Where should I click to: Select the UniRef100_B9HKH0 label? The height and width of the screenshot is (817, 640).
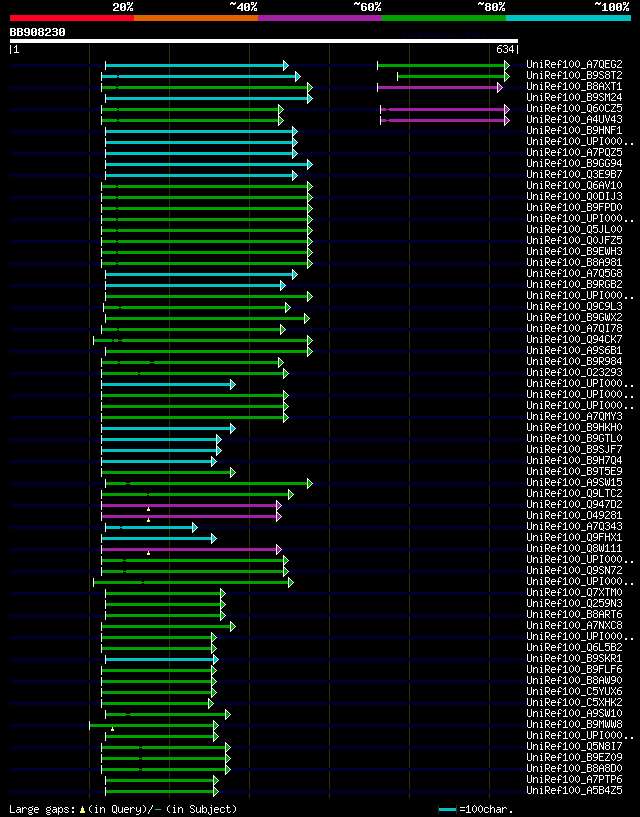click(x=574, y=428)
